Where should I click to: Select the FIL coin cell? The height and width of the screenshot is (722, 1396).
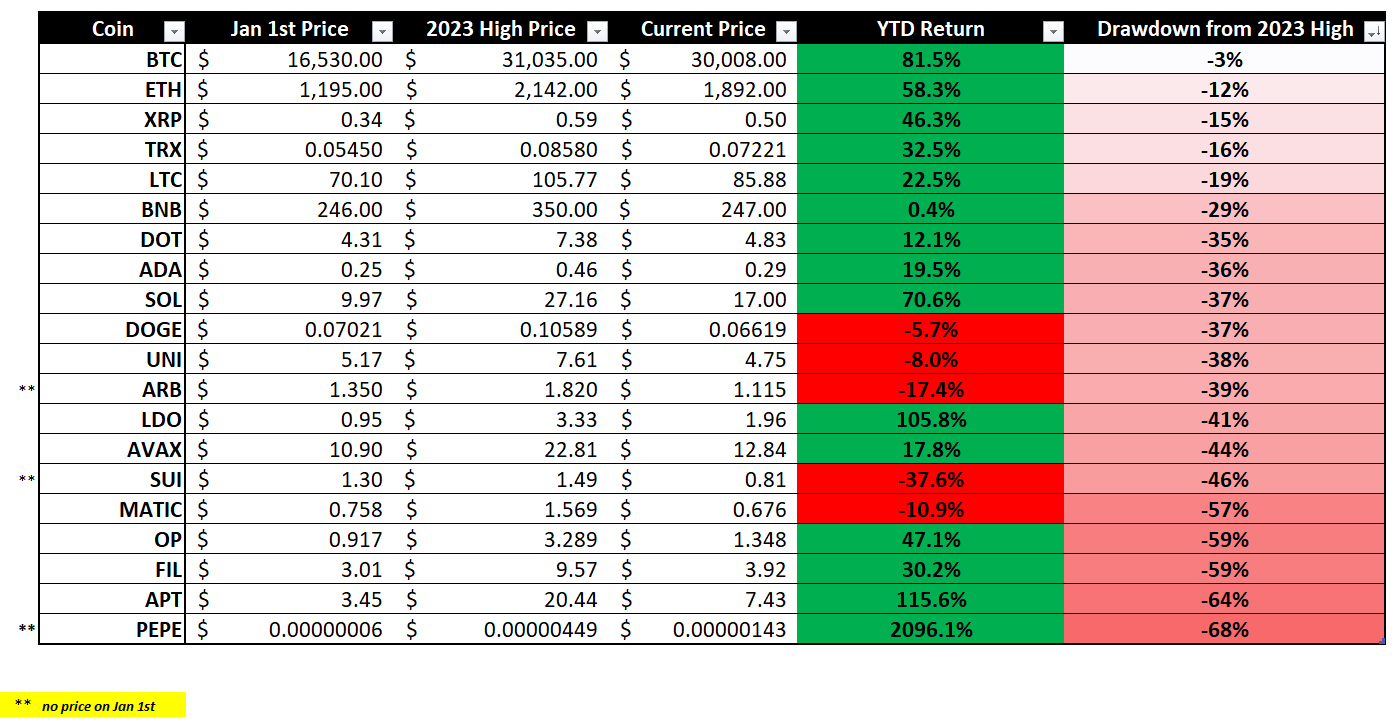pos(112,570)
